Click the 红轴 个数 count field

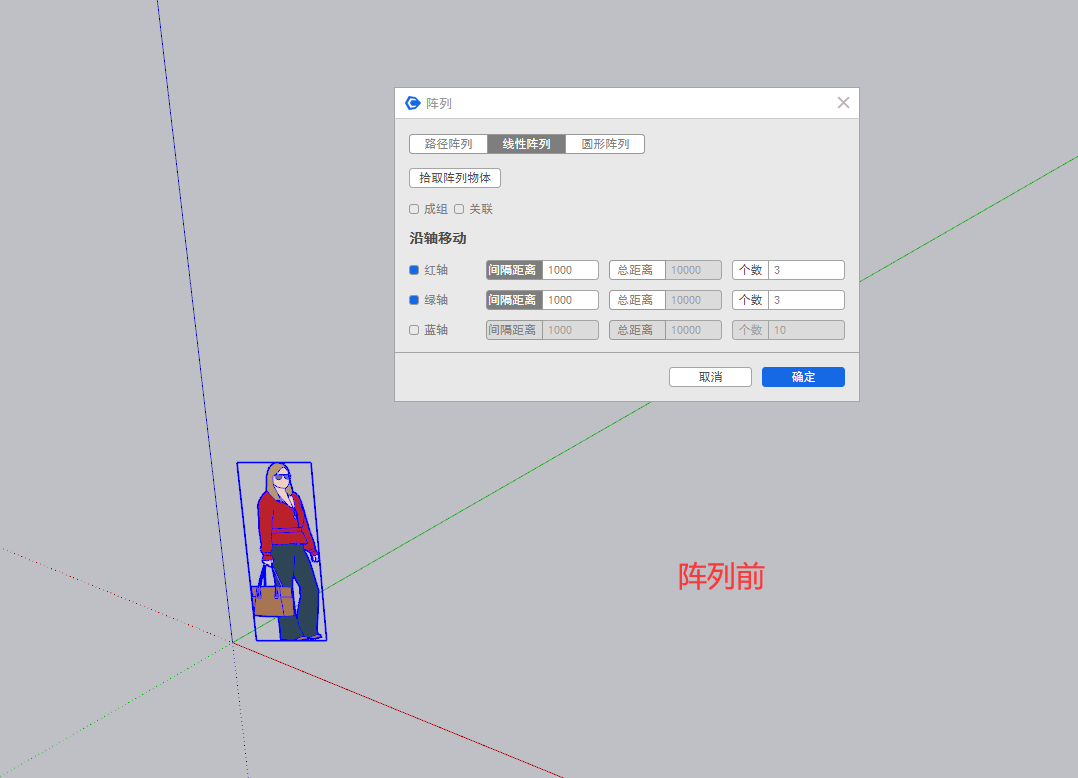806,270
